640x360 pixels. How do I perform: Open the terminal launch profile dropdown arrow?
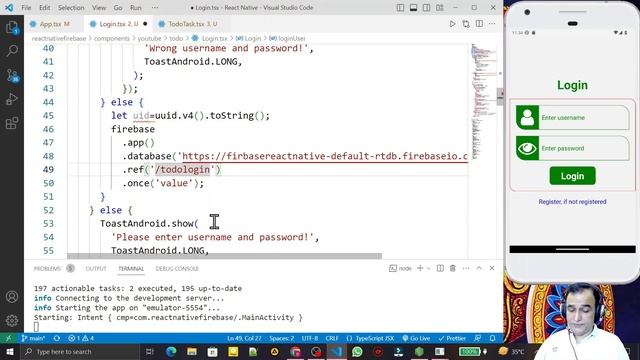pos(429,268)
